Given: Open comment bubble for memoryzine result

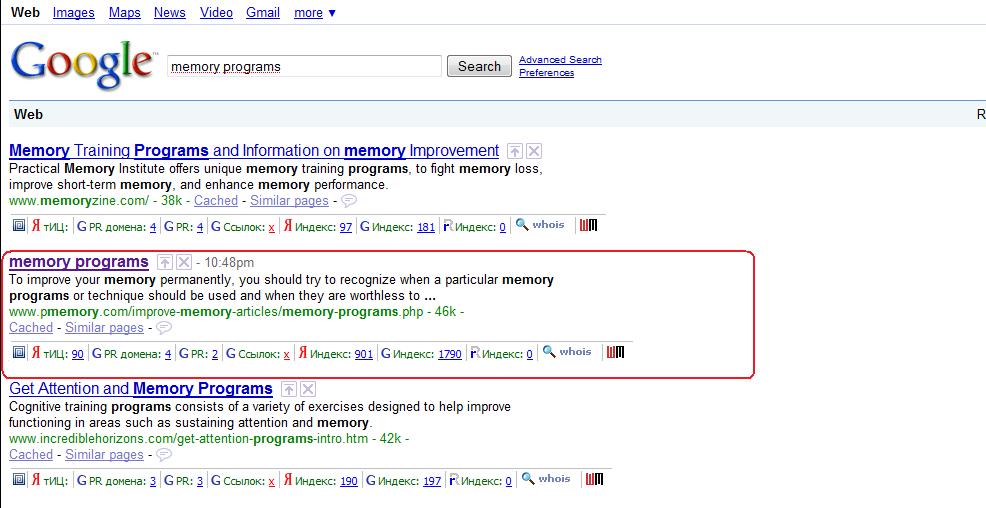Looking at the screenshot, I should tap(349, 201).
